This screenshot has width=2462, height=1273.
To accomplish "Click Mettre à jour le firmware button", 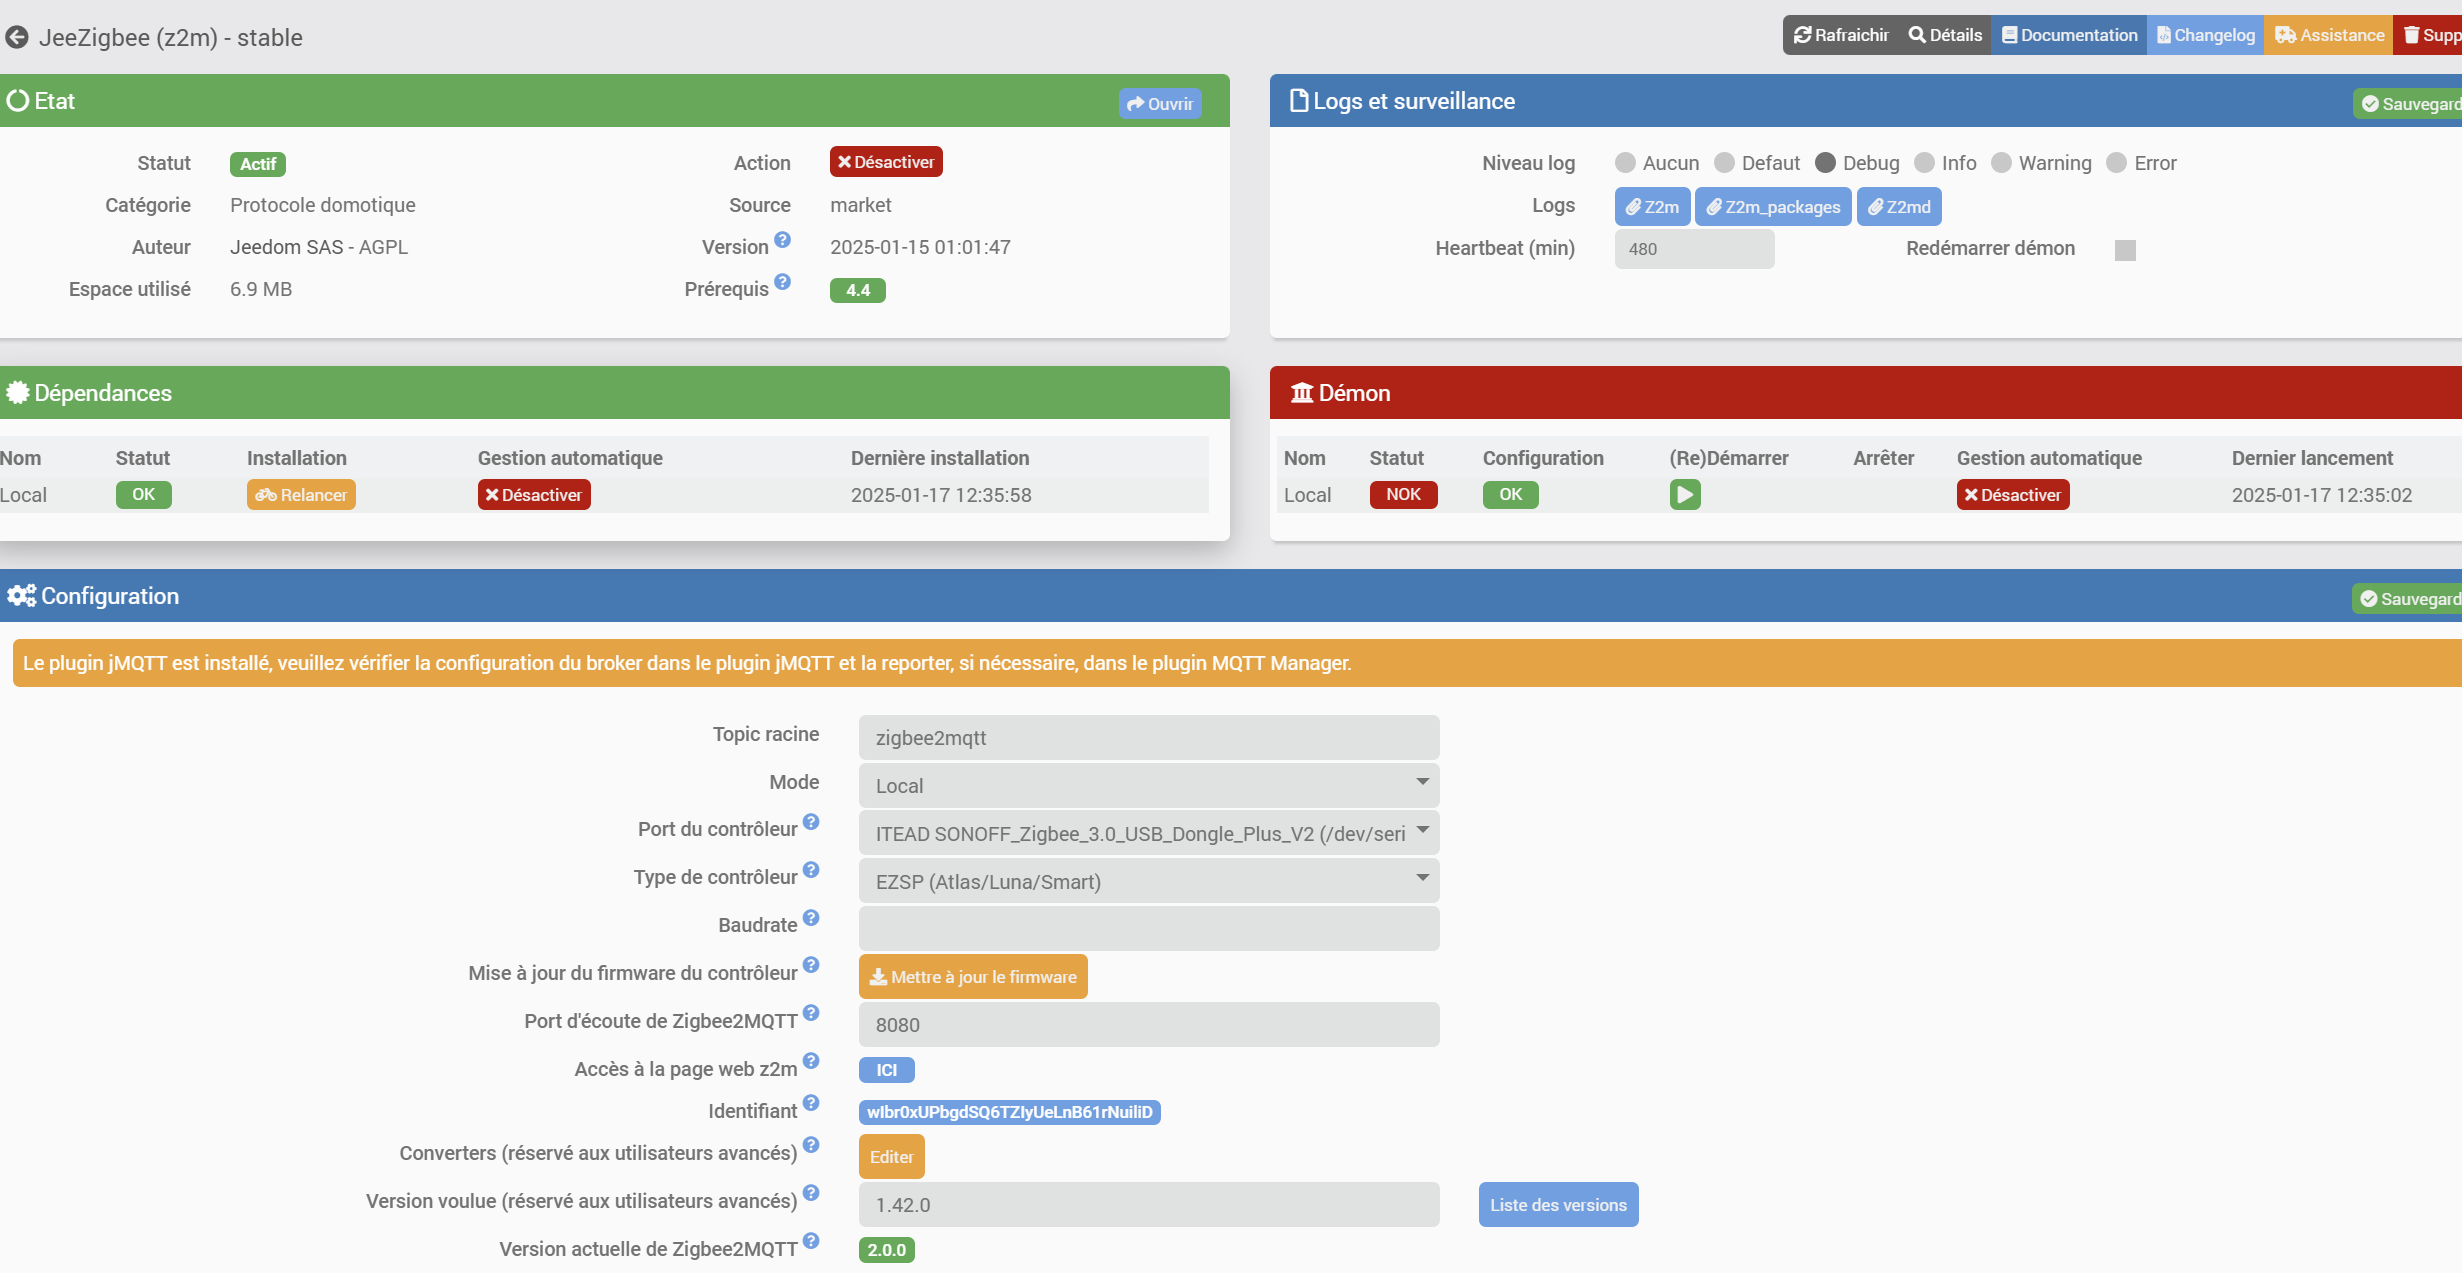I will (973, 977).
